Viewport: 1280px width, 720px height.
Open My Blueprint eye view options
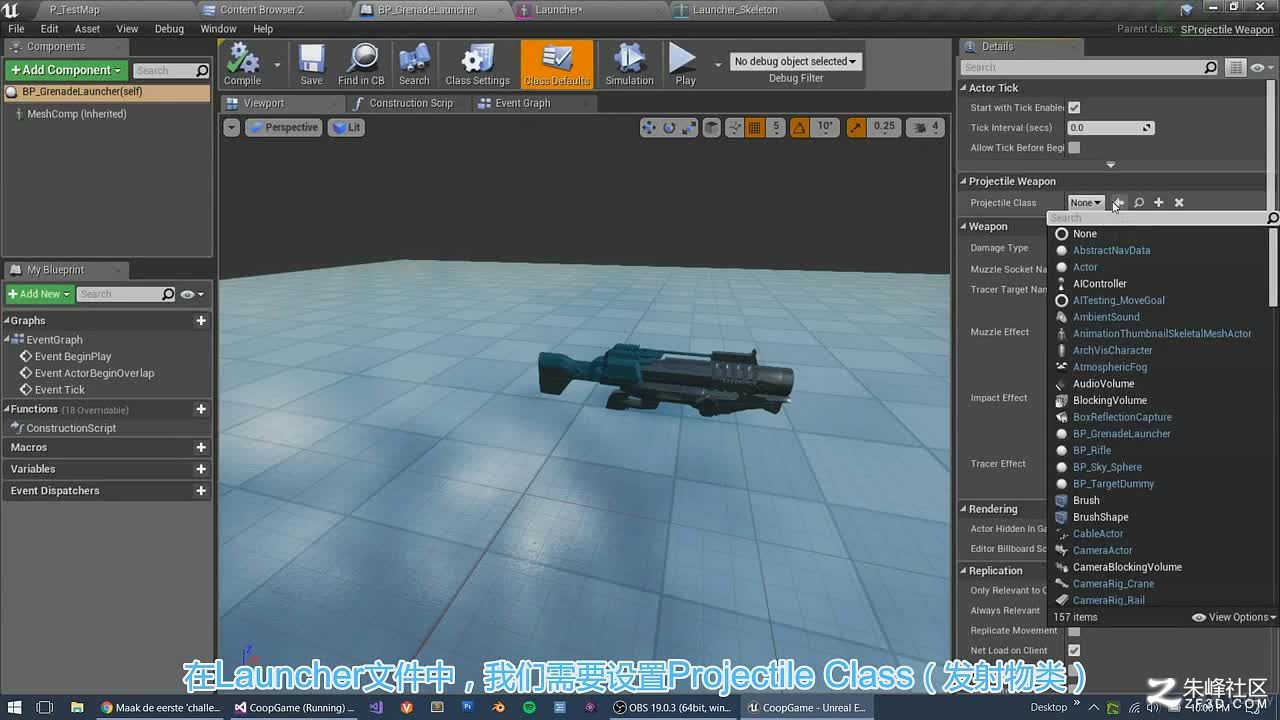(x=193, y=294)
